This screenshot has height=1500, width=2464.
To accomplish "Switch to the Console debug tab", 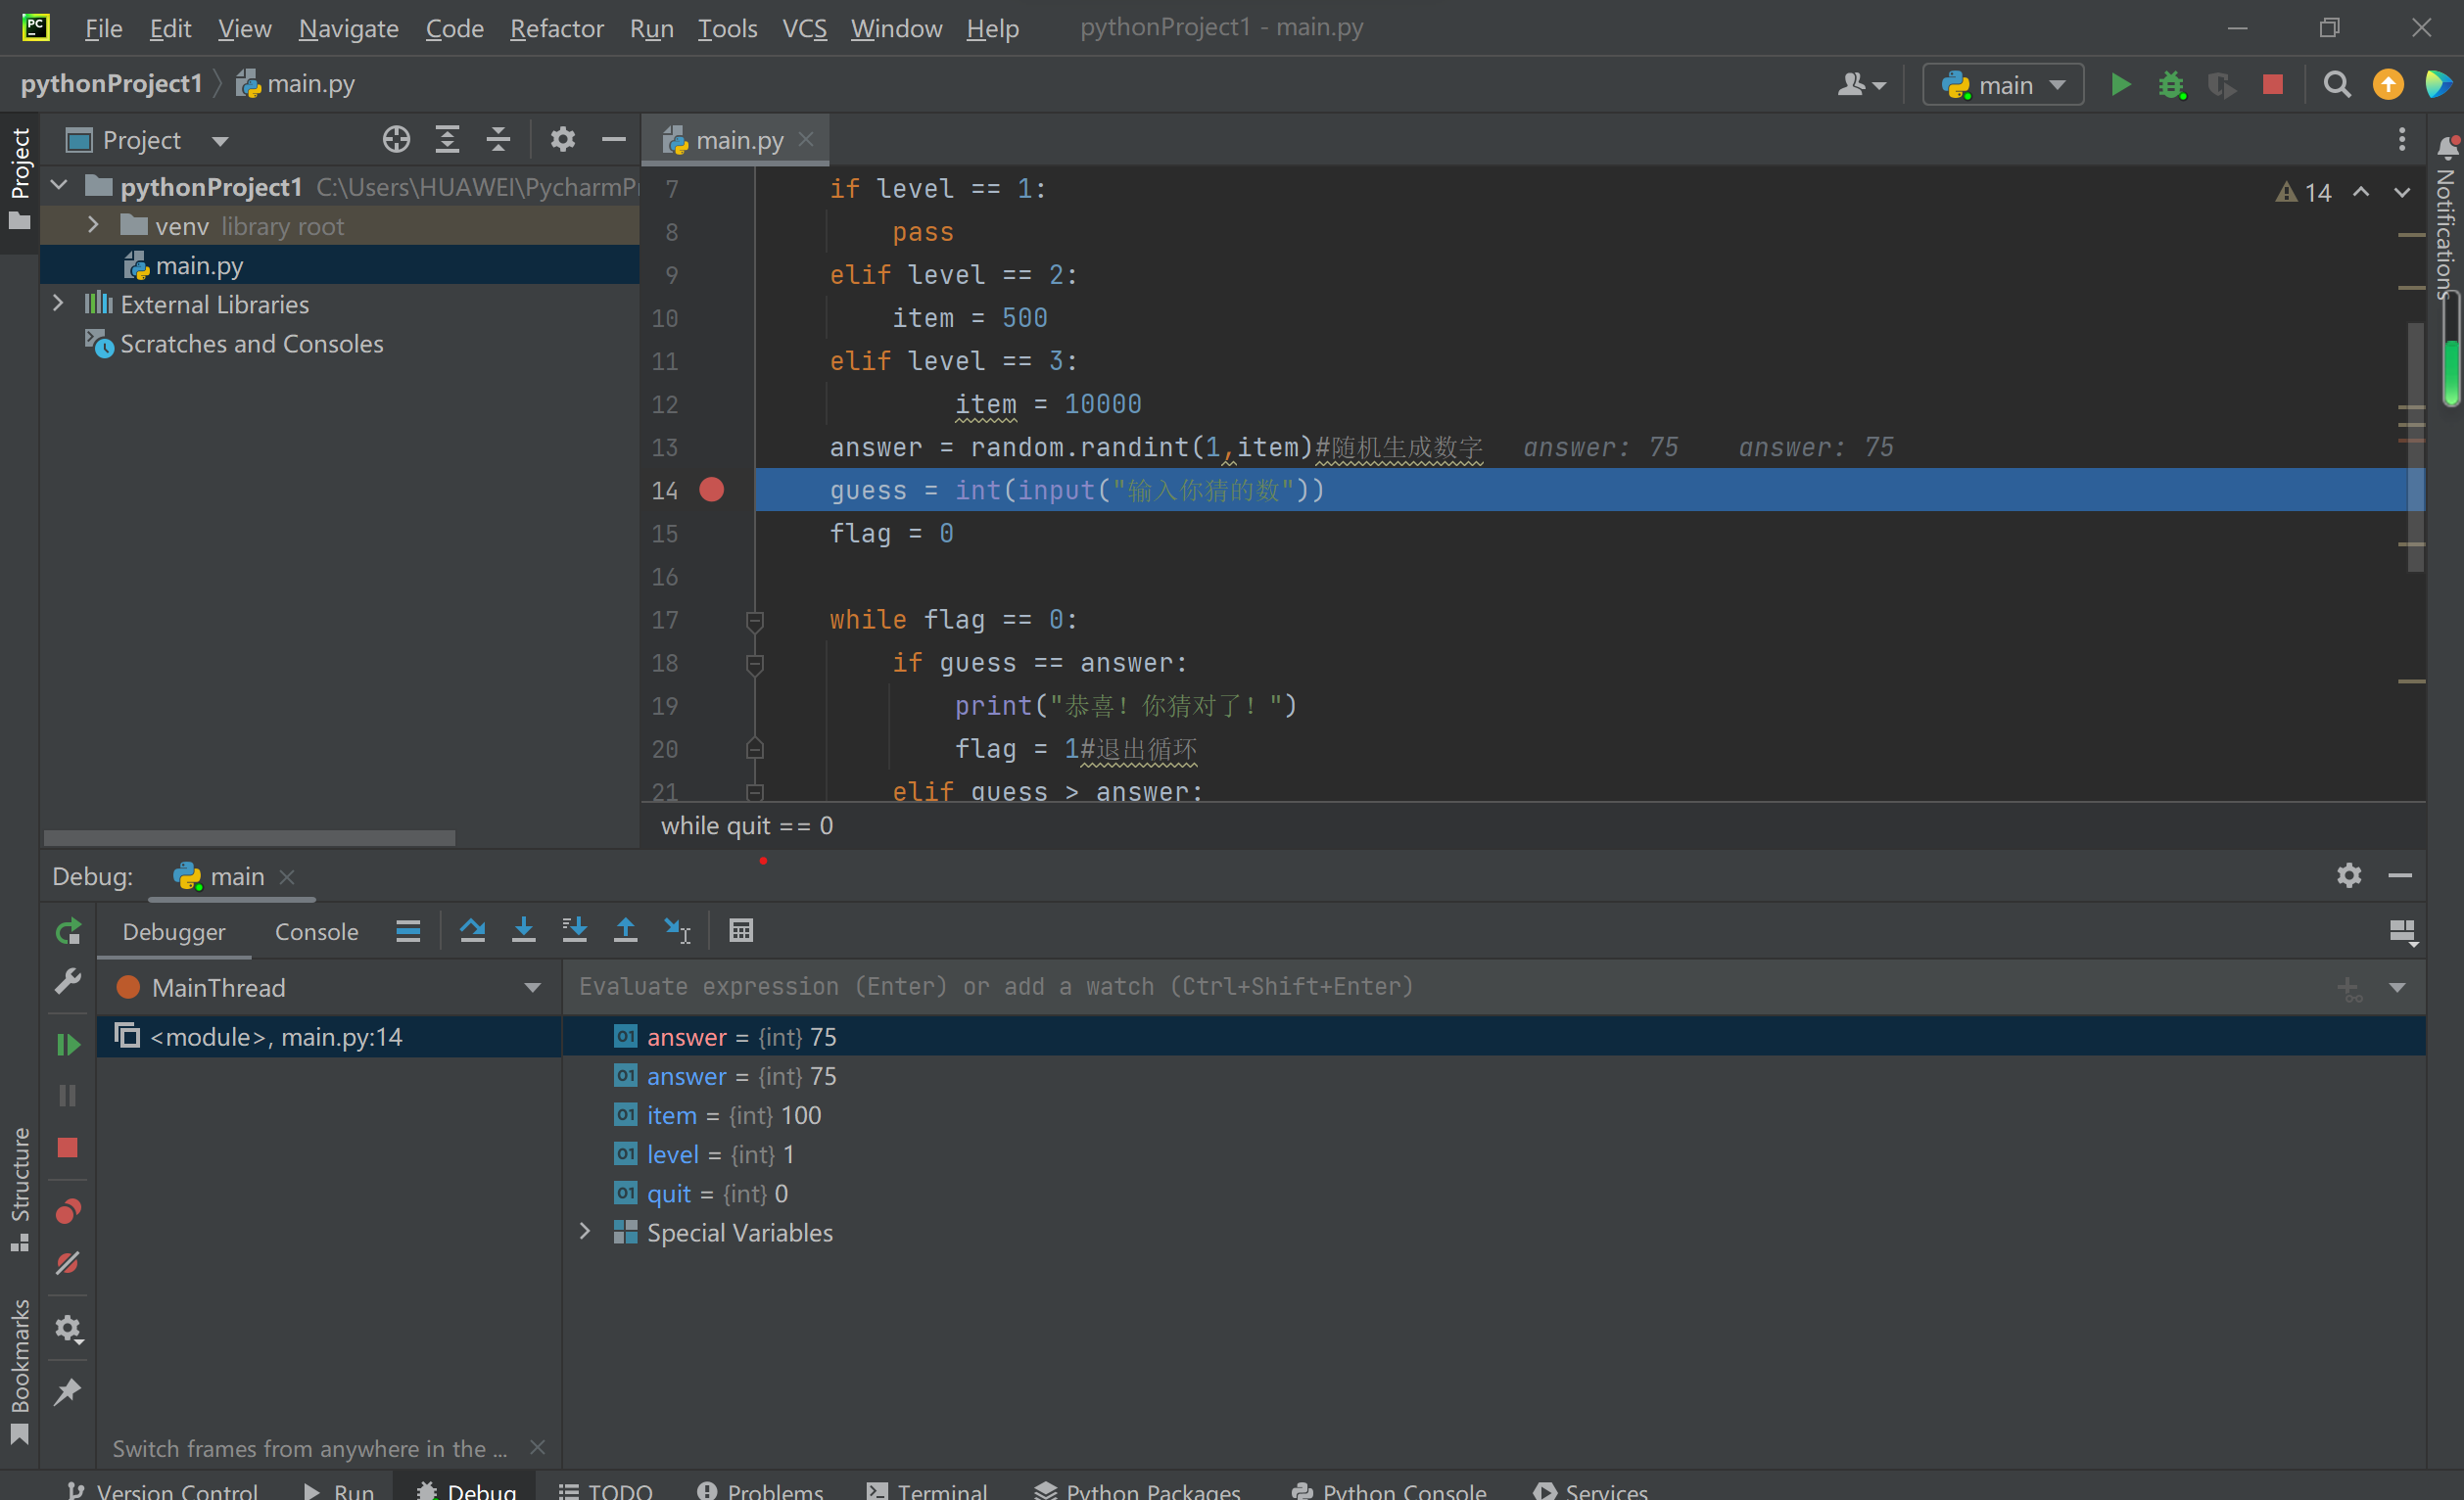I will [x=316, y=932].
